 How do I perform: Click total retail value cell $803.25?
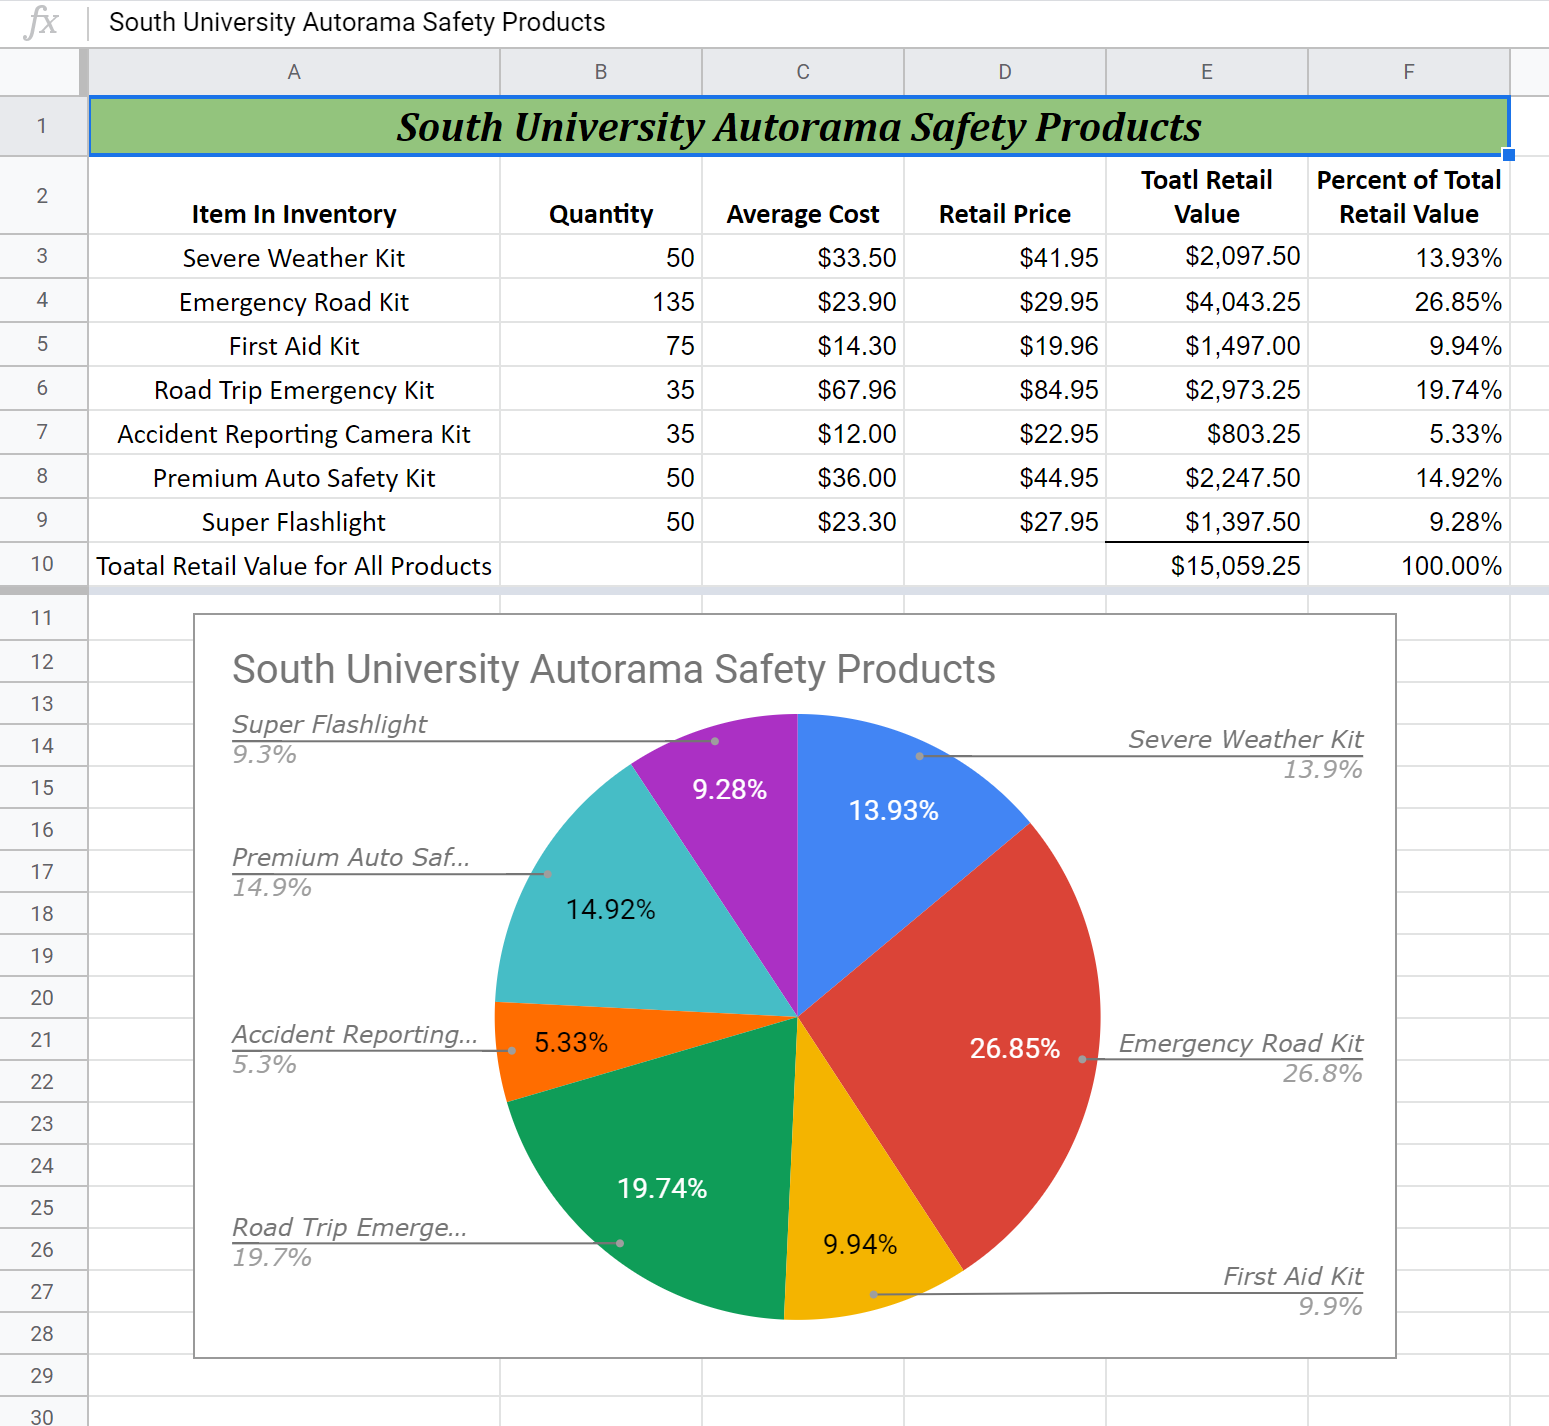pos(1207,433)
